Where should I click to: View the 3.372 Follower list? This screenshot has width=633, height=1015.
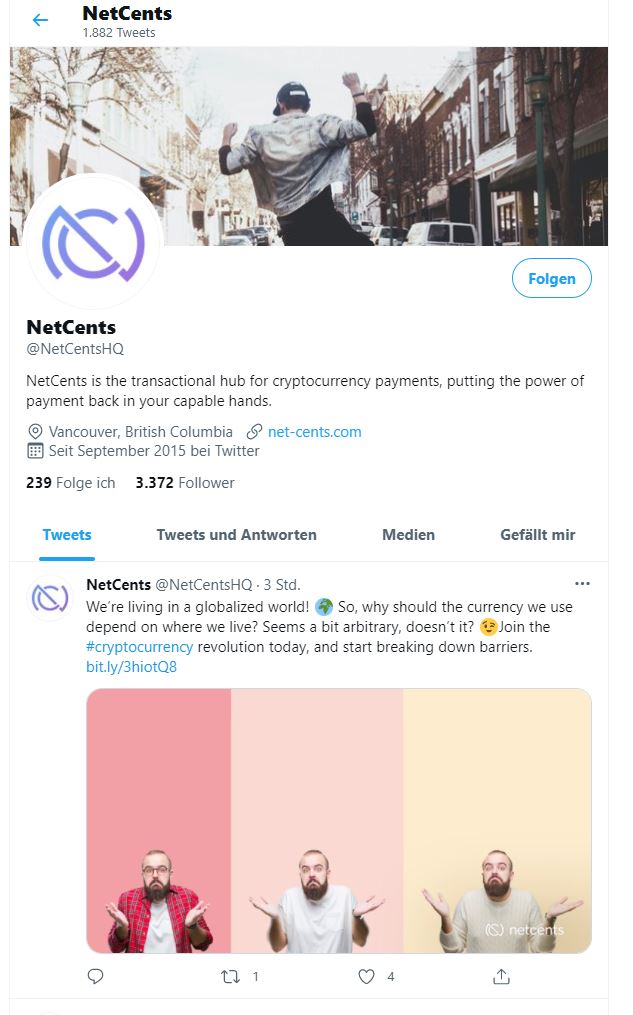pyautogui.click(x=186, y=482)
